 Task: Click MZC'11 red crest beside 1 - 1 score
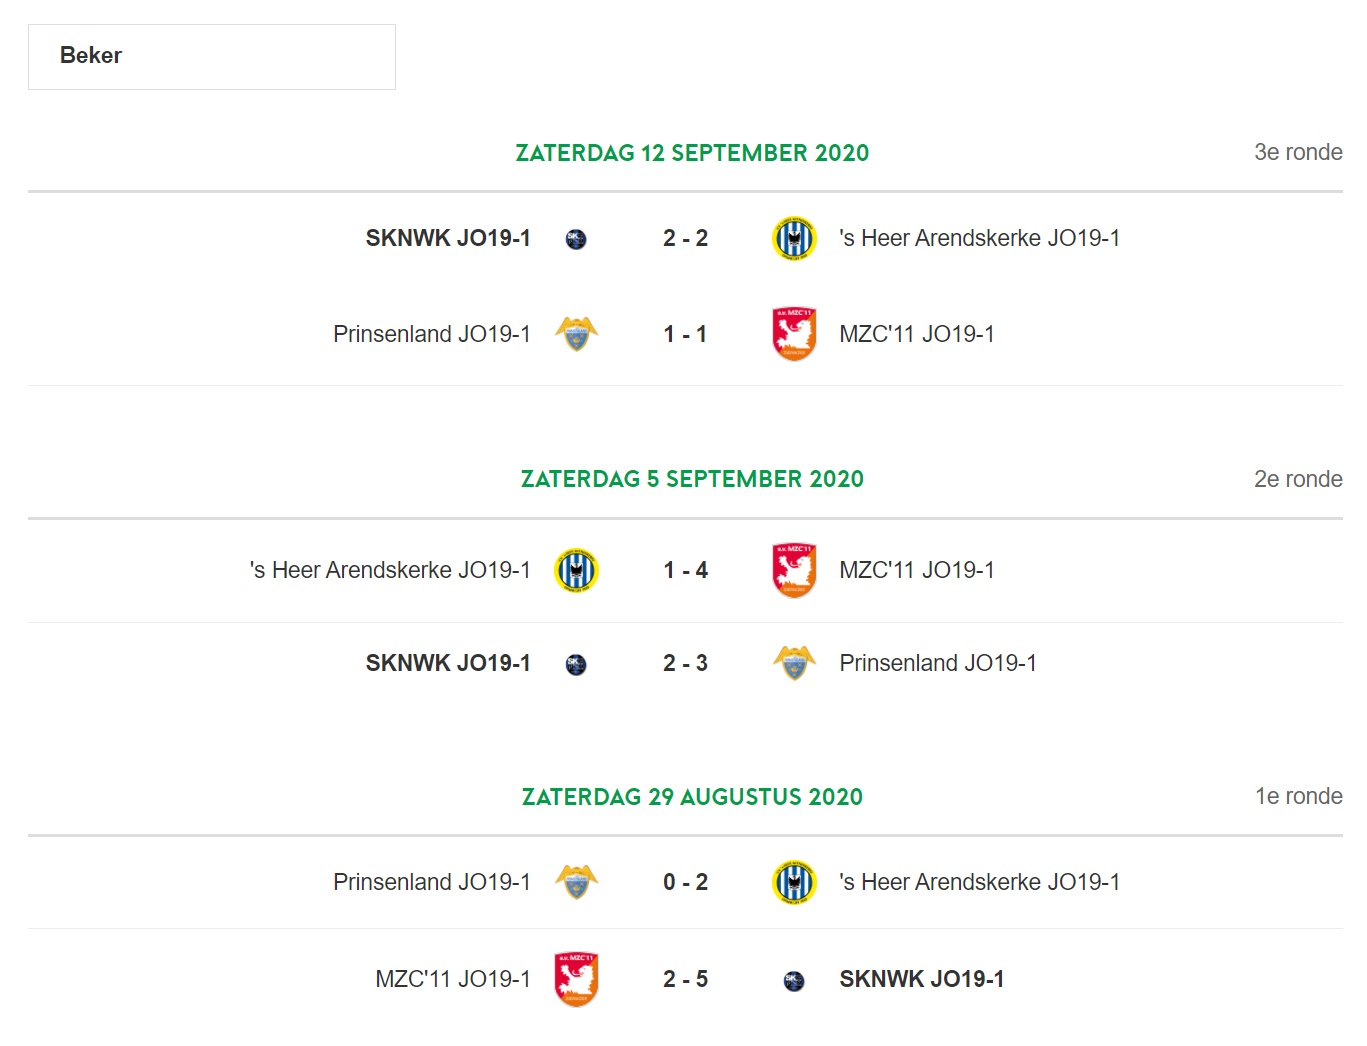click(x=795, y=334)
